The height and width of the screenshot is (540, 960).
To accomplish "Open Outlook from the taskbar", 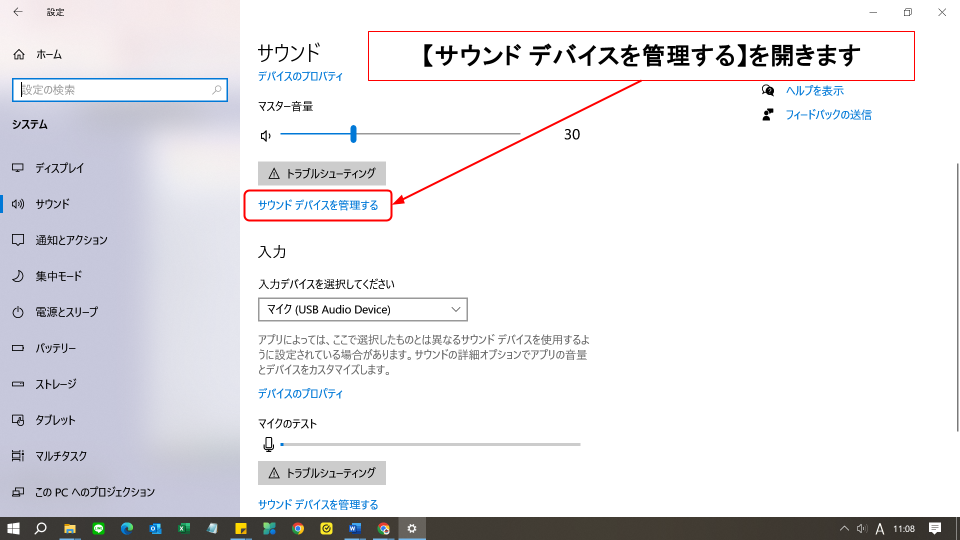I will (156, 528).
